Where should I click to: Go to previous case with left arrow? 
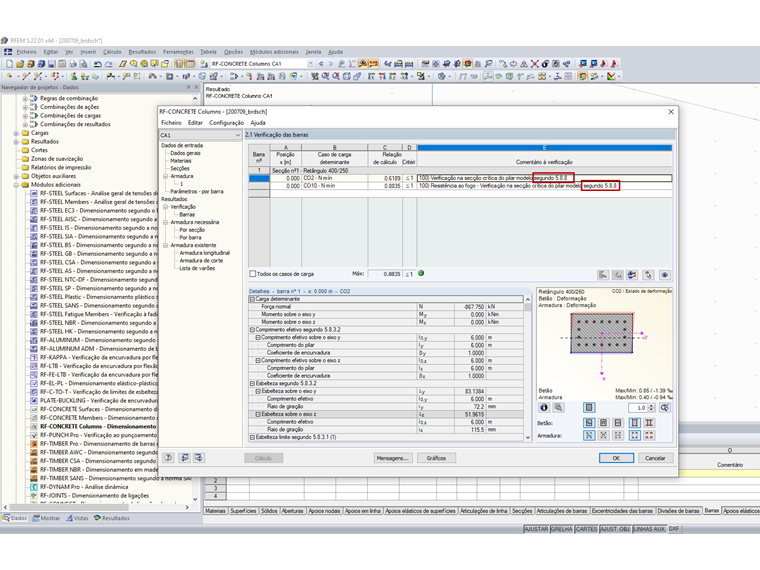321,63
